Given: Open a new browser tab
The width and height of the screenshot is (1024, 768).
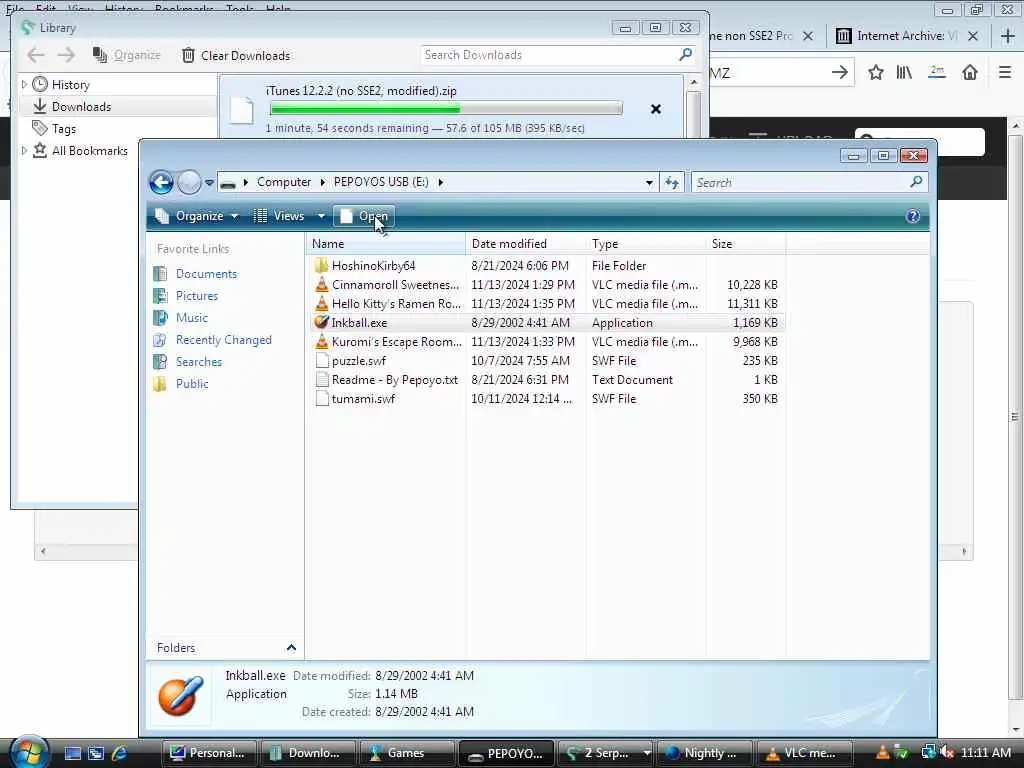Looking at the screenshot, I should [x=1008, y=36].
